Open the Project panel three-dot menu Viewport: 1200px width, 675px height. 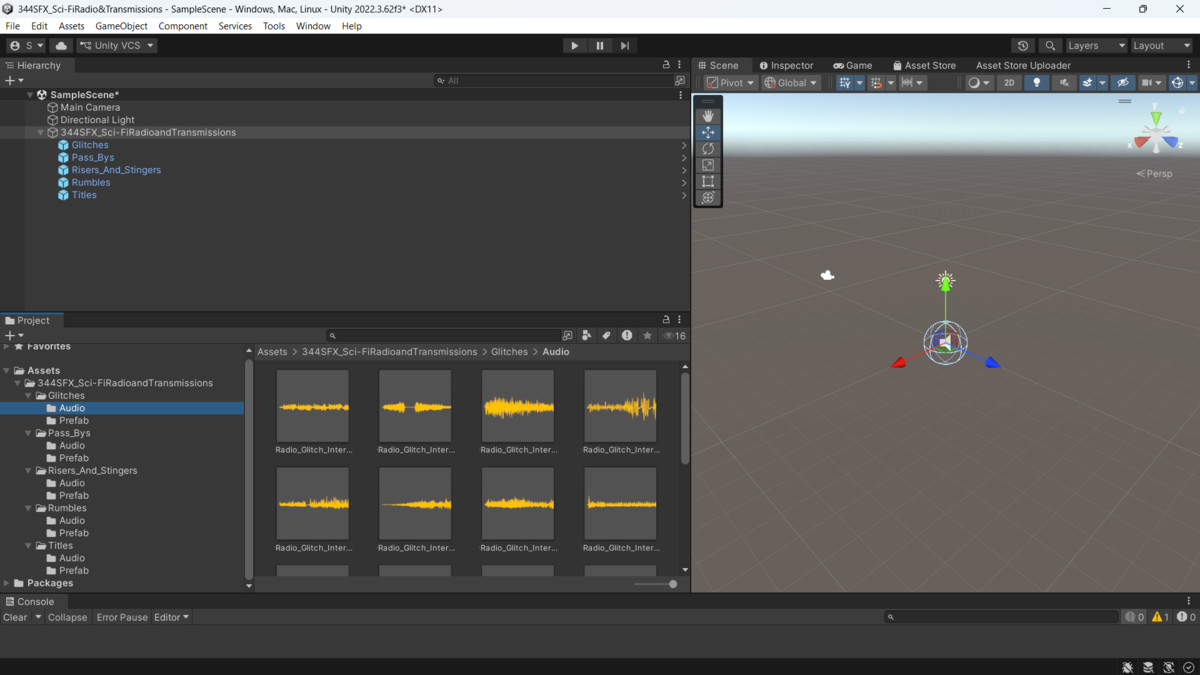pyautogui.click(x=679, y=320)
